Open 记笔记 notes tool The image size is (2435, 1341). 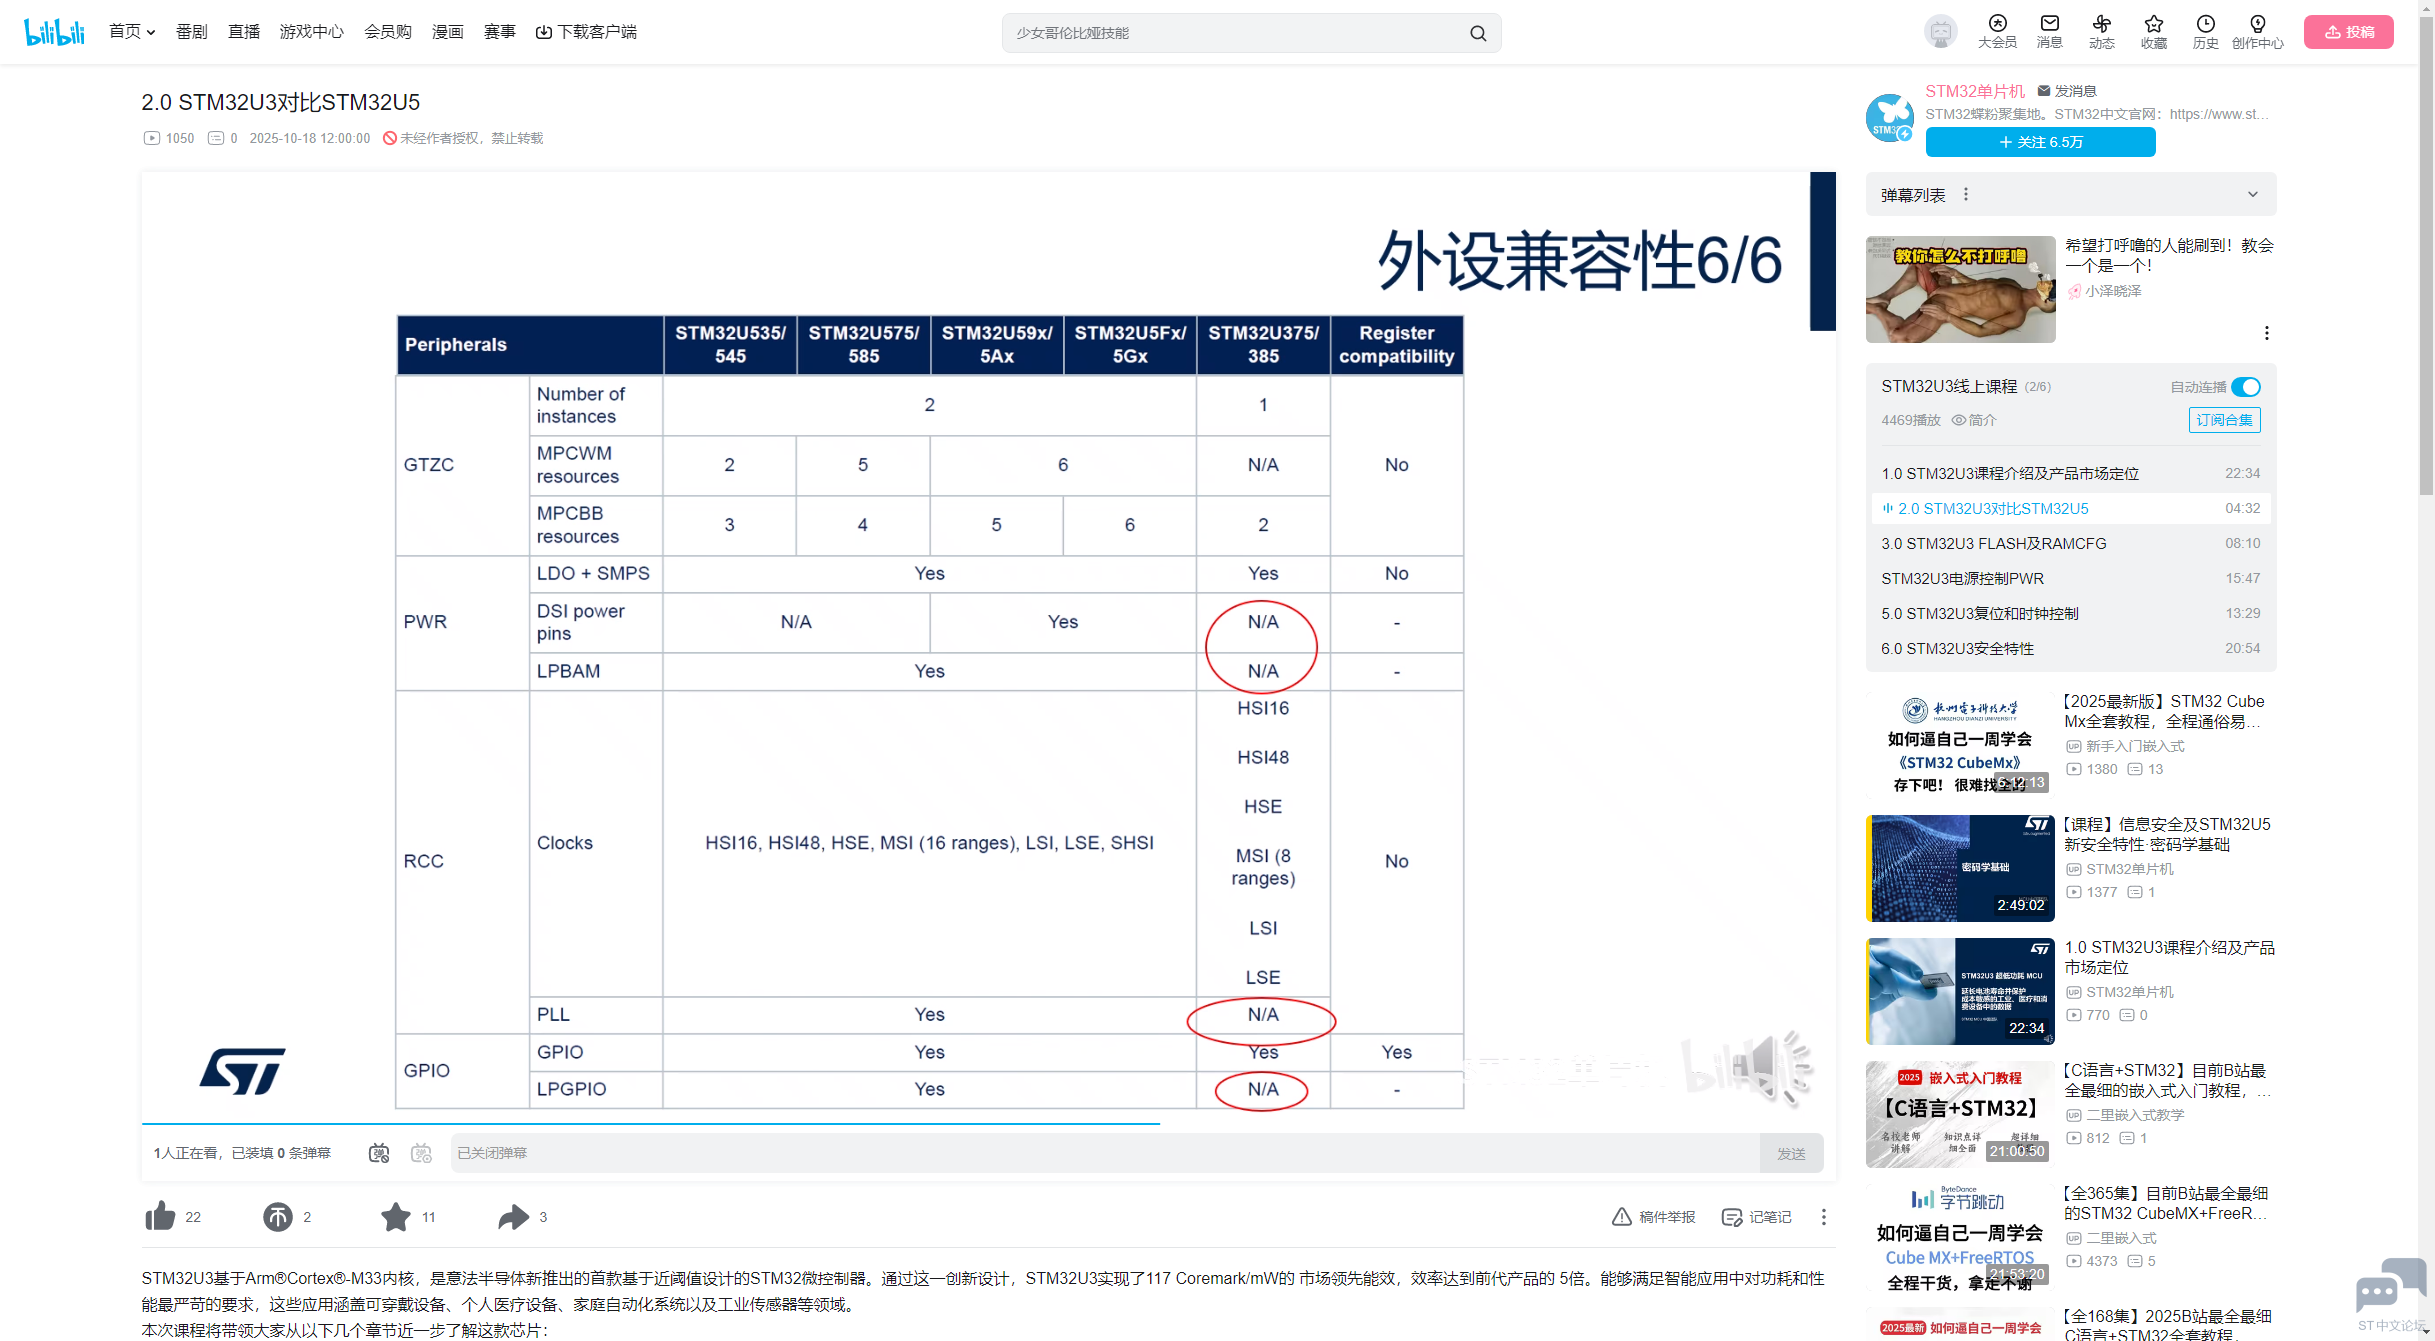tap(1756, 1217)
